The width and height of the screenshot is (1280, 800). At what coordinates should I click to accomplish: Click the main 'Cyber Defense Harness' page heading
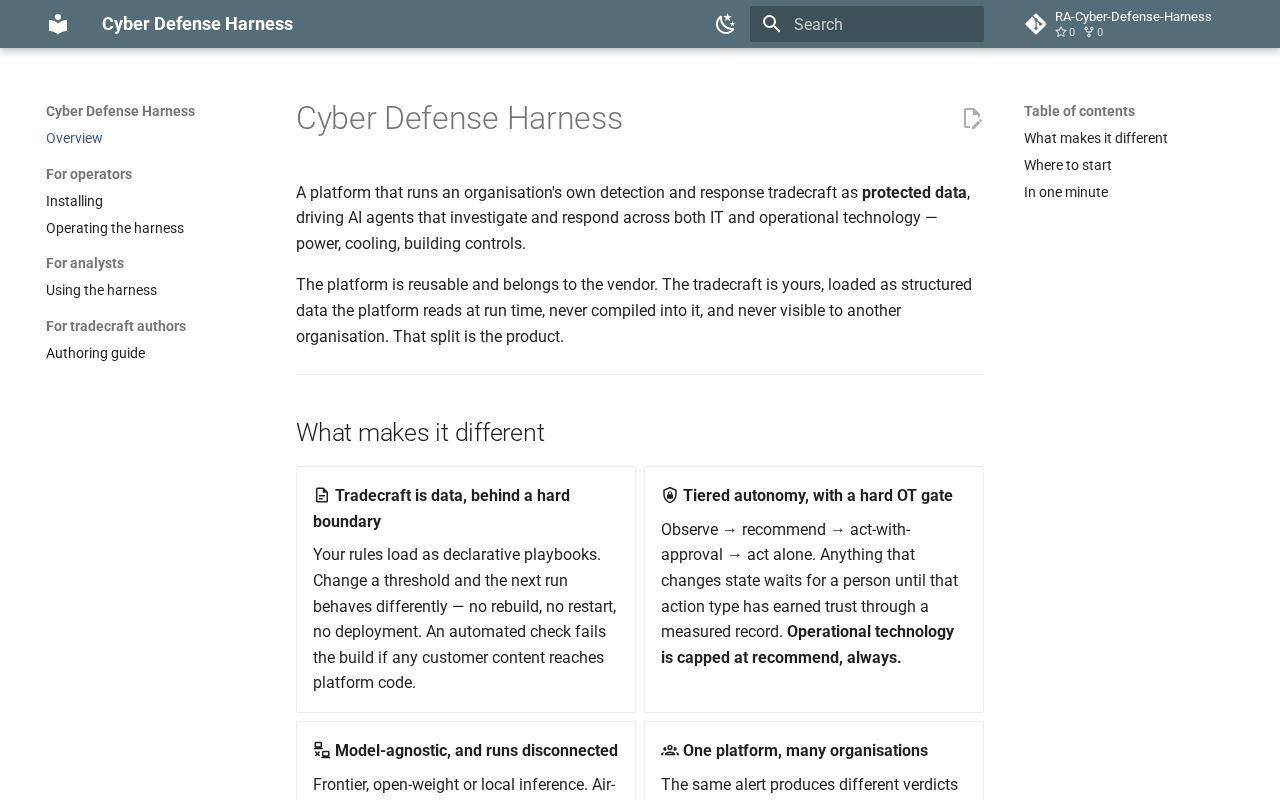click(459, 118)
